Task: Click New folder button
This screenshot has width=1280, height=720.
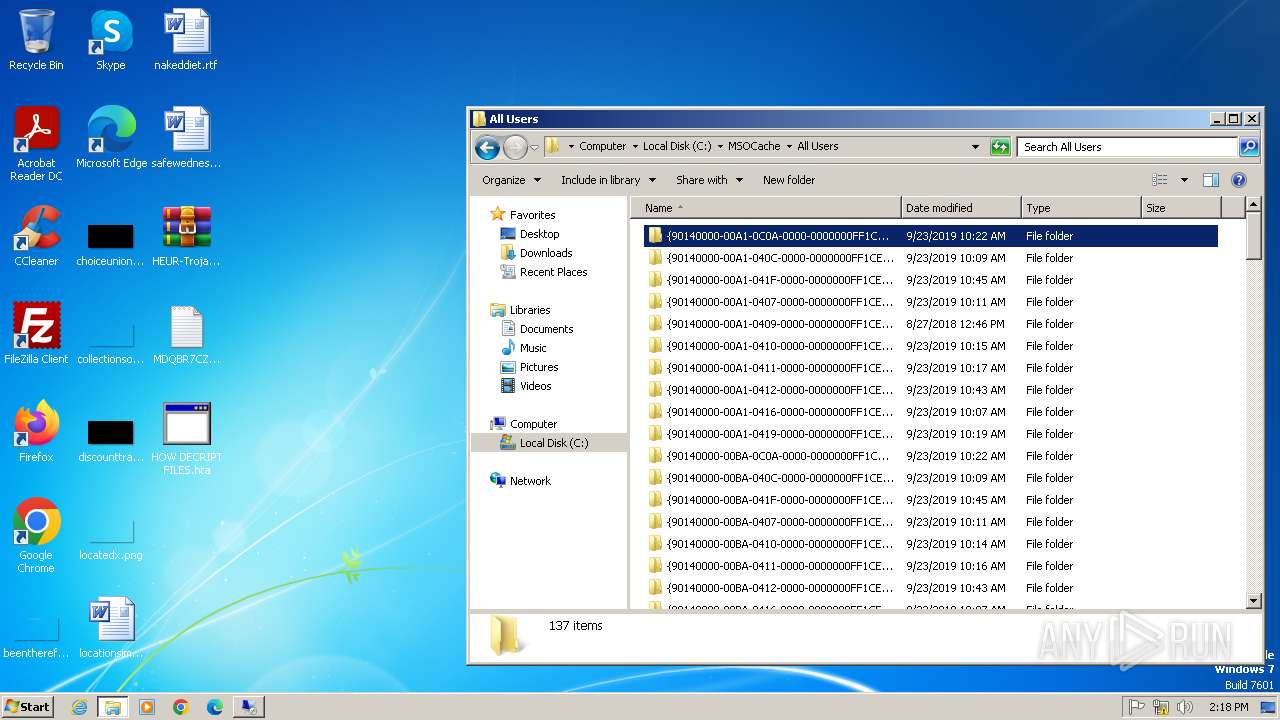Action: click(x=789, y=180)
